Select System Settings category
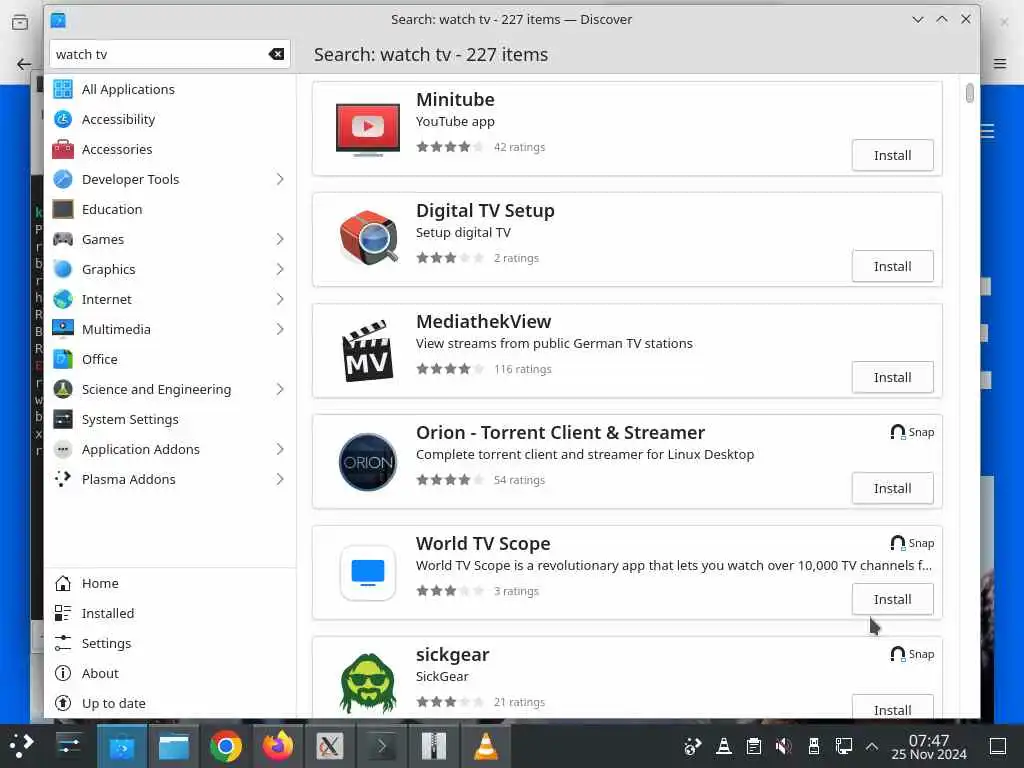 170,420
